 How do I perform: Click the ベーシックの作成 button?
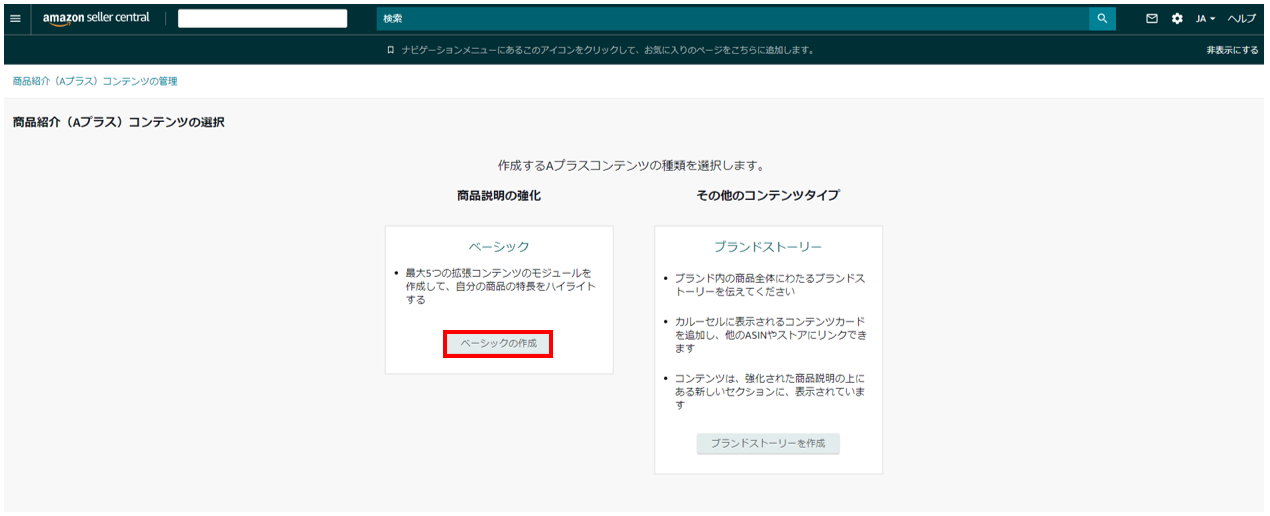pos(498,343)
